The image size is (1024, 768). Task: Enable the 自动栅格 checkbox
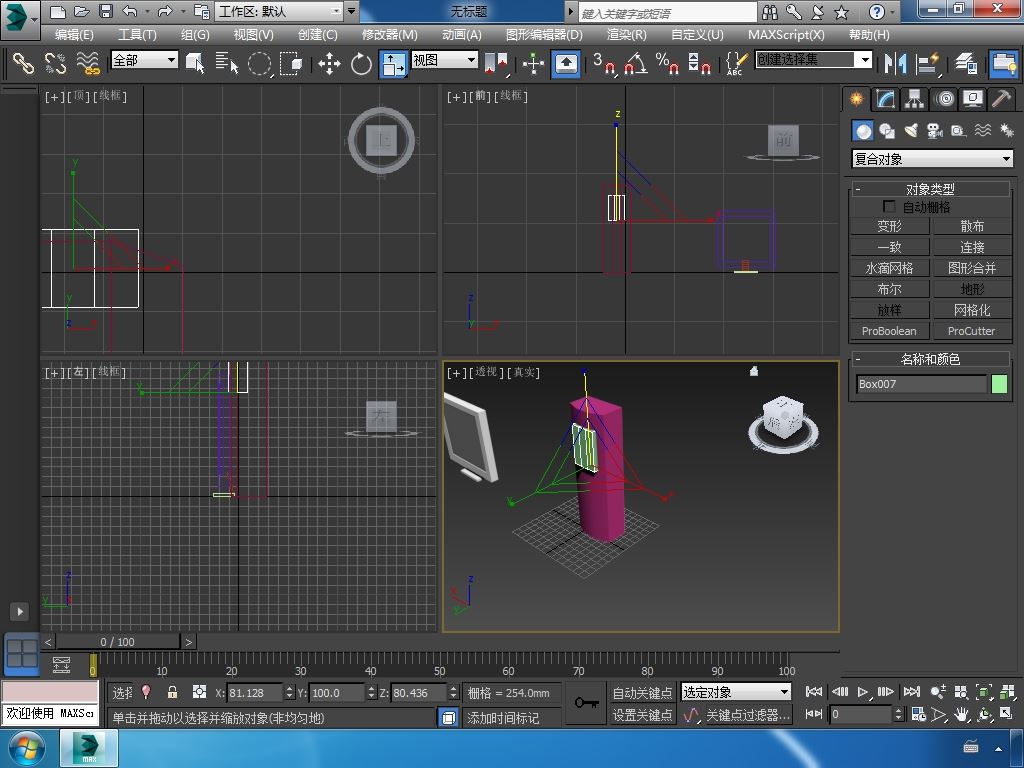889,207
